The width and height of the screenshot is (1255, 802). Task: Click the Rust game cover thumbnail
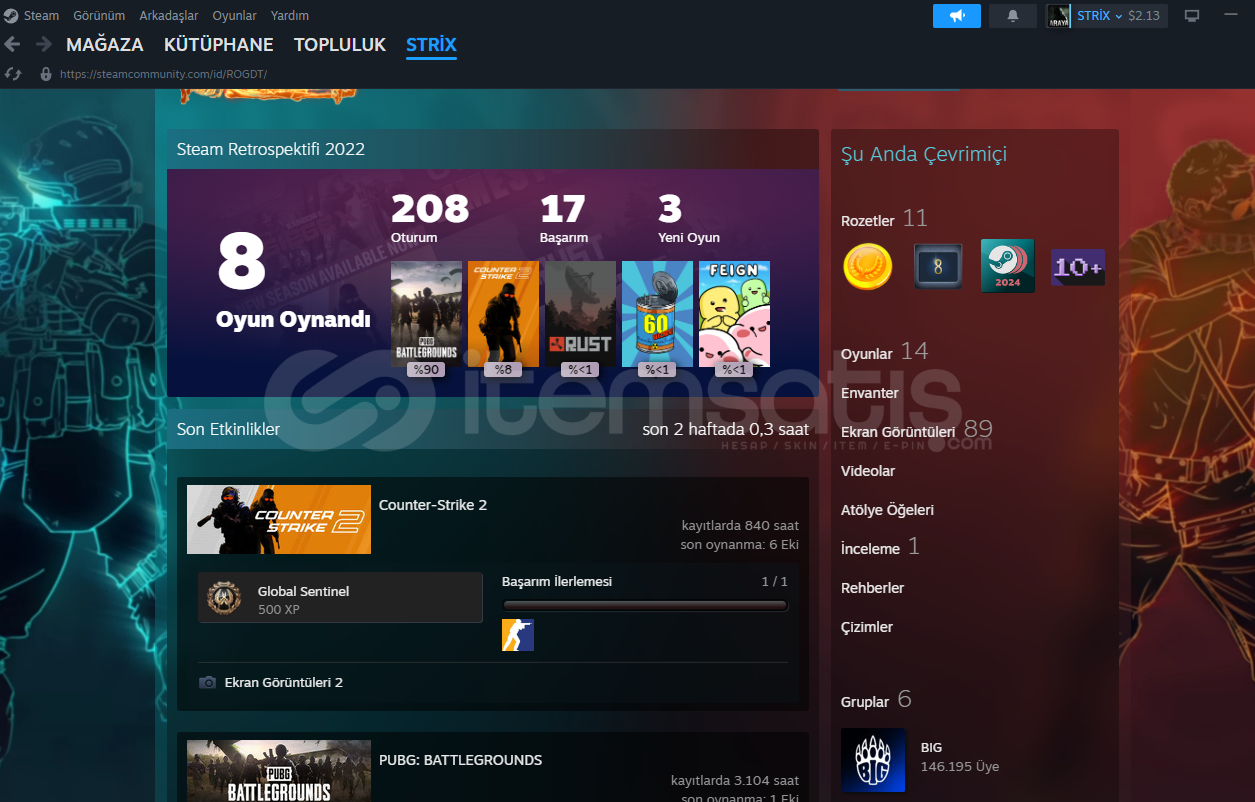tap(580, 314)
